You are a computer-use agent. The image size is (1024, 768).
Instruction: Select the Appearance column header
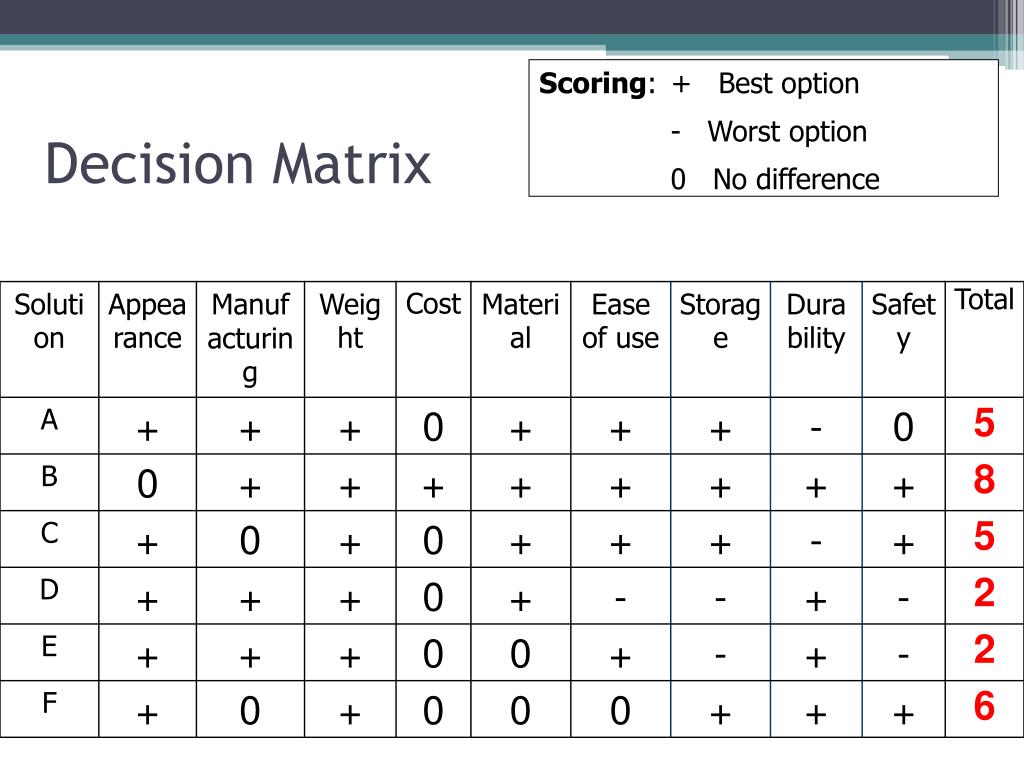point(148,340)
